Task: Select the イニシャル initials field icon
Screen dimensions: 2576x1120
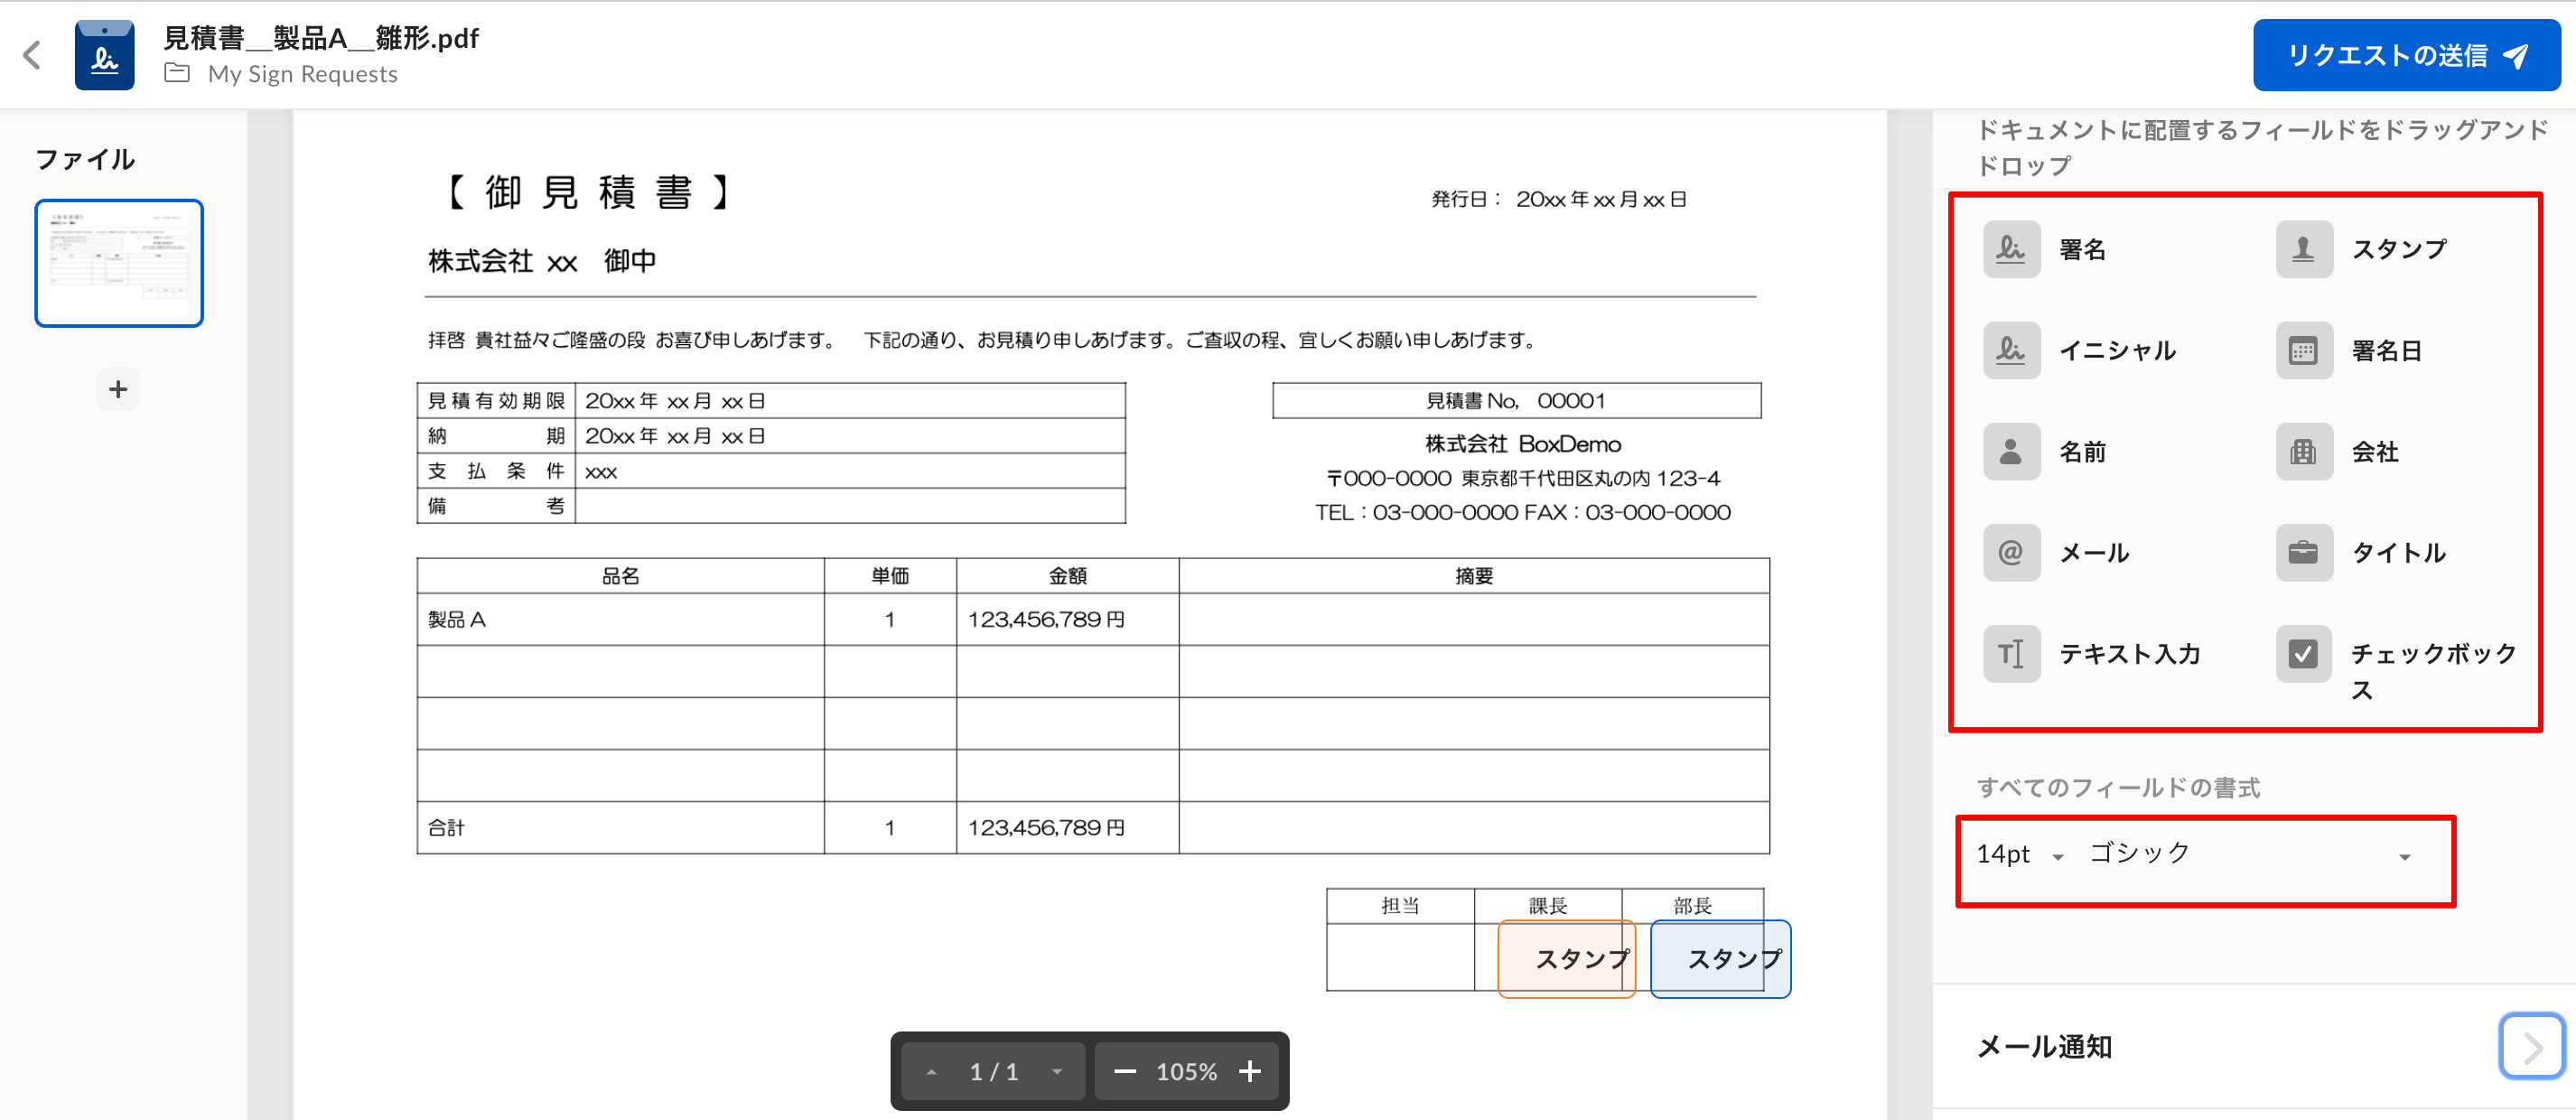Action: tap(2011, 350)
